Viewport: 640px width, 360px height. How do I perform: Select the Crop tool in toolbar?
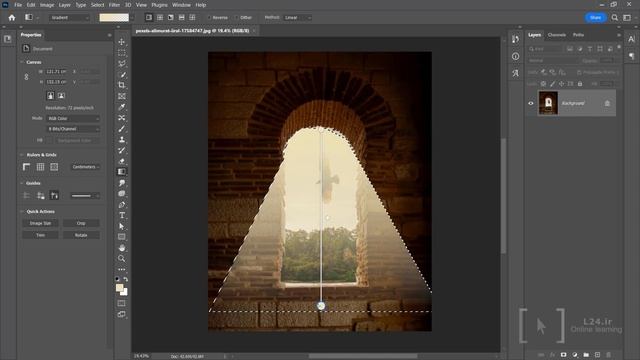coord(122,85)
